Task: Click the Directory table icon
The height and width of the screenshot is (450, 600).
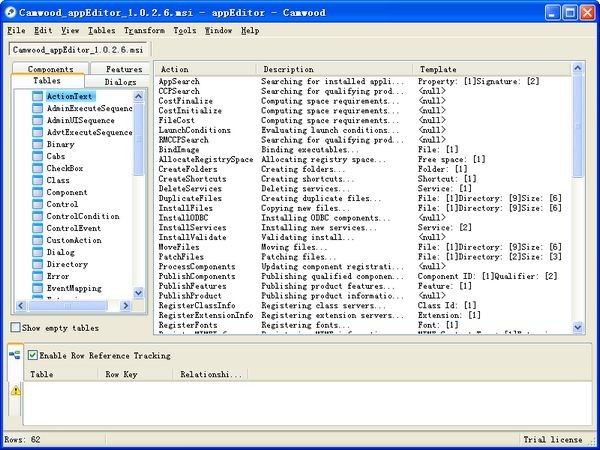Action: pyautogui.click(x=37, y=264)
